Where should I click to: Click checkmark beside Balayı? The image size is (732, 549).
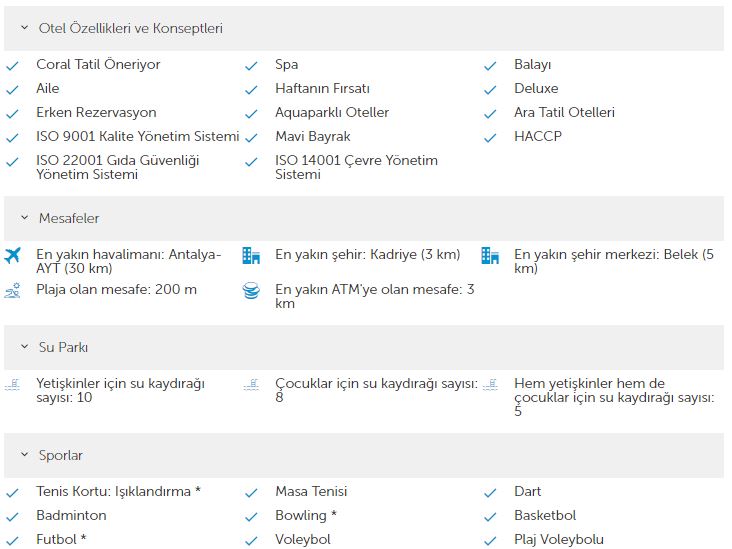point(490,66)
